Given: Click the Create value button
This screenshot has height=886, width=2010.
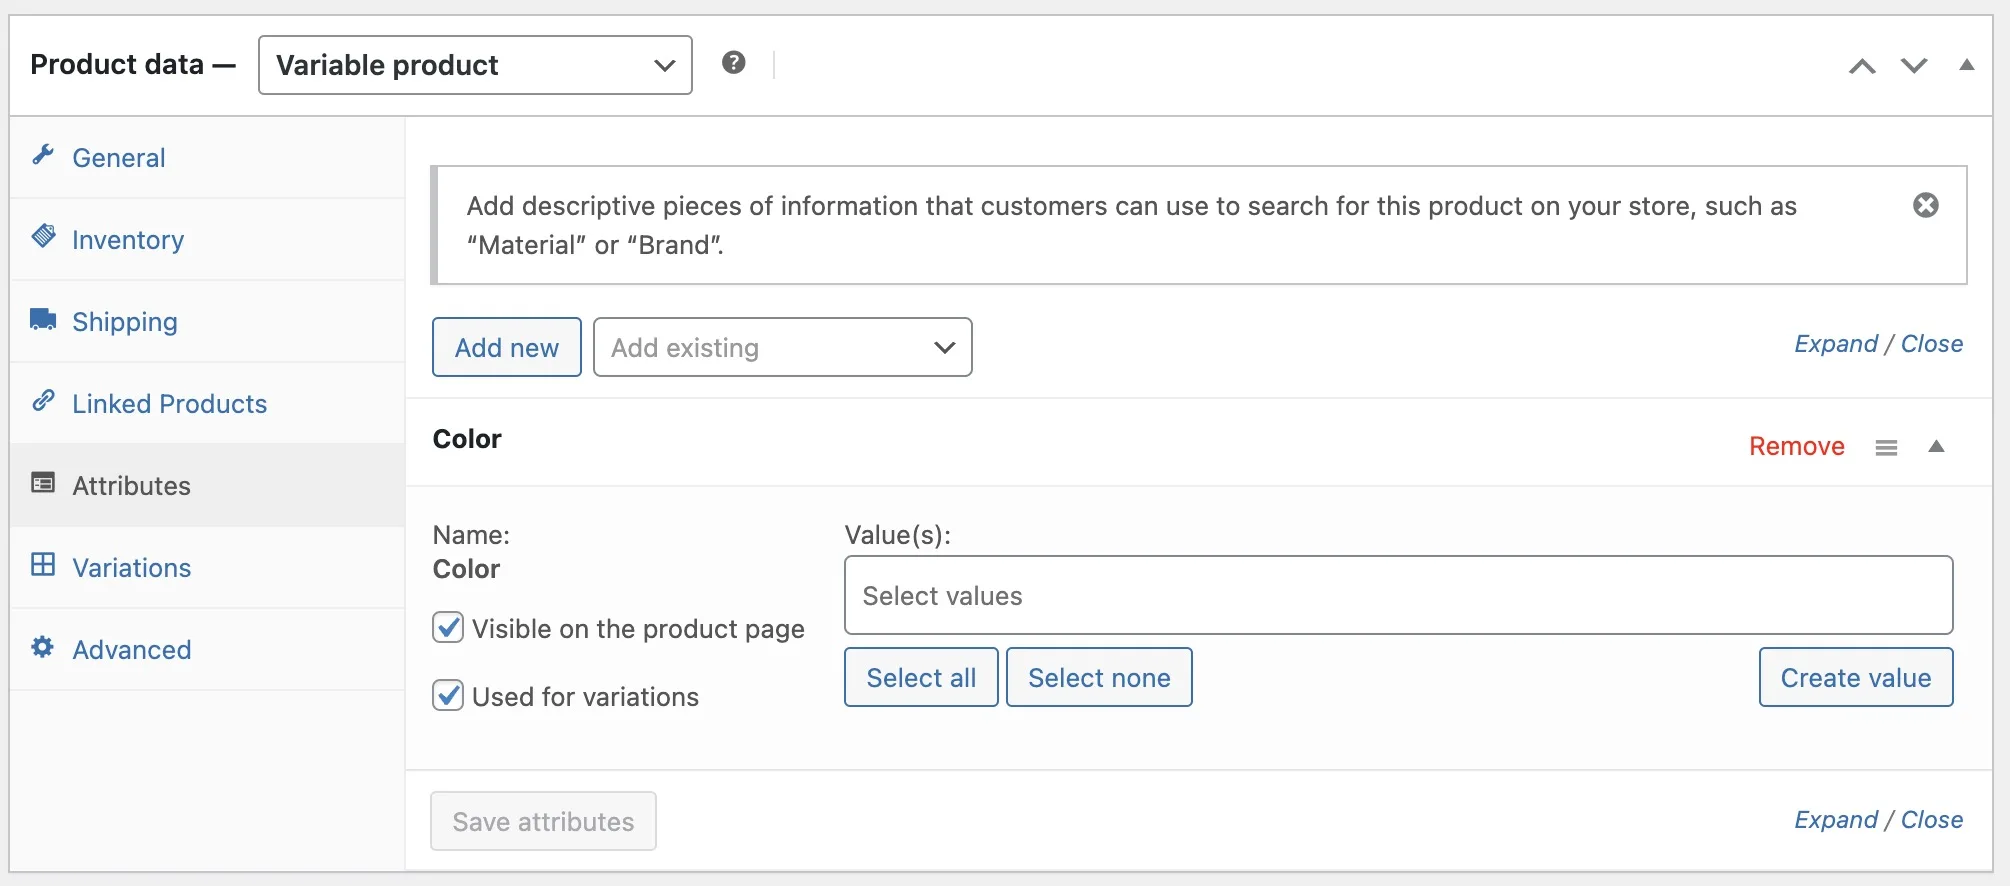Looking at the screenshot, I should coord(1856,677).
